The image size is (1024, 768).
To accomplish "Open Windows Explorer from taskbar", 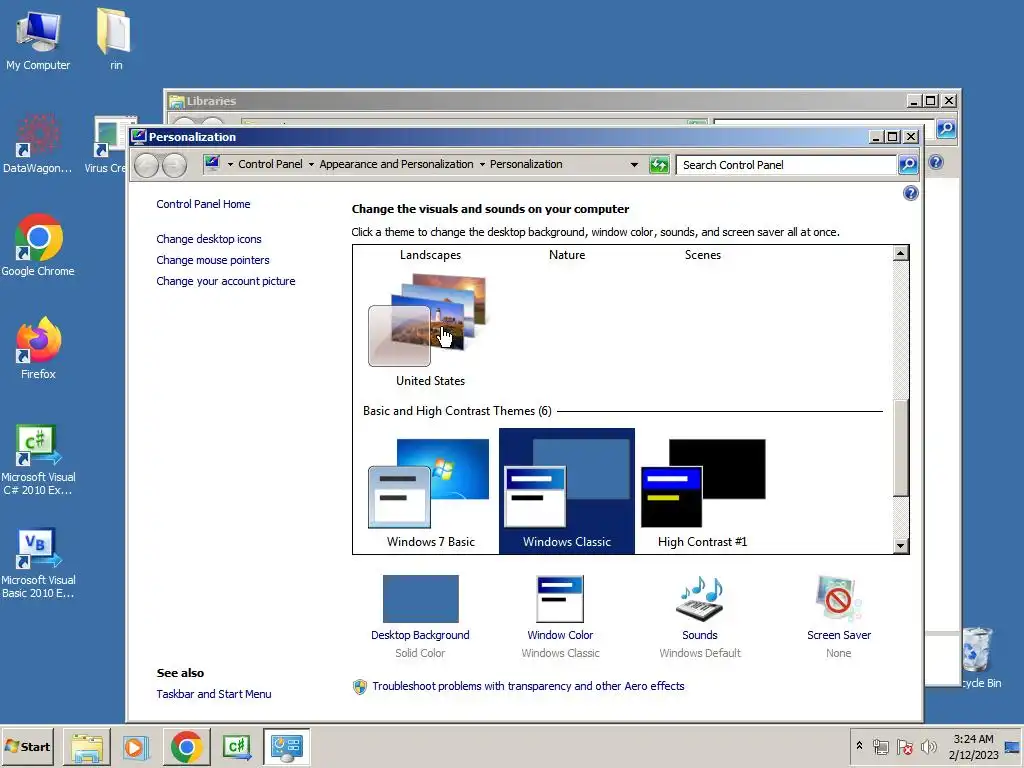I will [x=86, y=746].
